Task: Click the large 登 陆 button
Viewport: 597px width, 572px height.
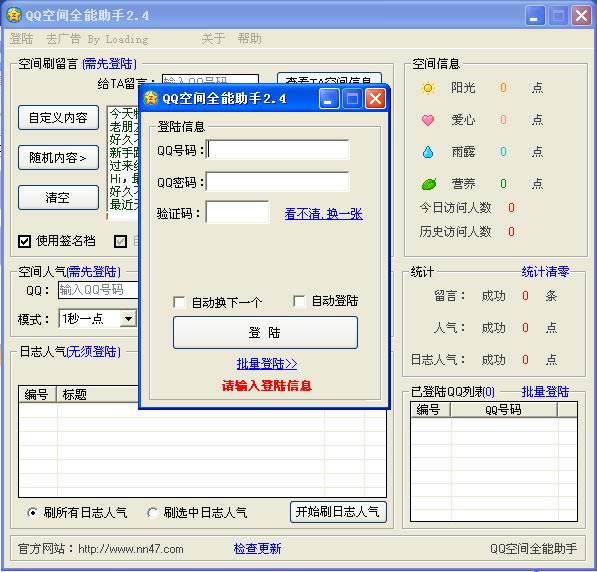Action: coord(265,332)
